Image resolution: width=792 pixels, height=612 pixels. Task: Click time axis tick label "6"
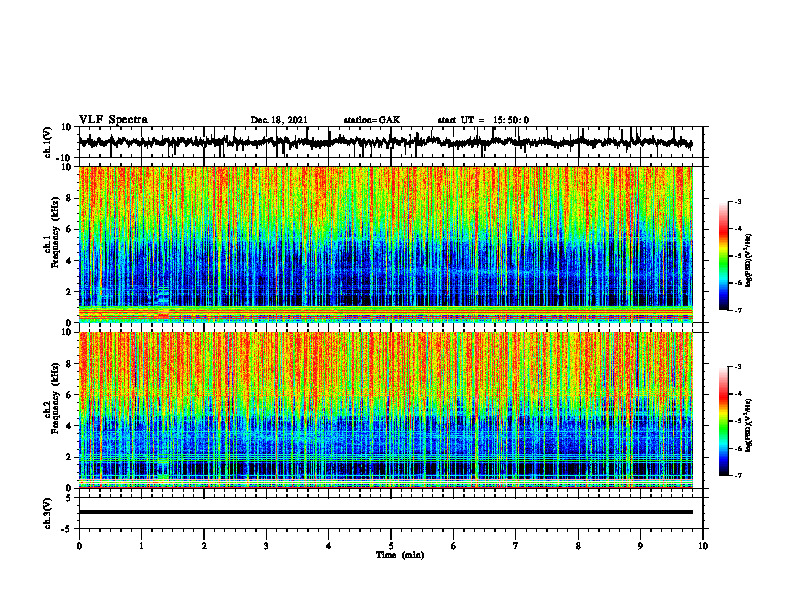pyautogui.click(x=454, y=546)
